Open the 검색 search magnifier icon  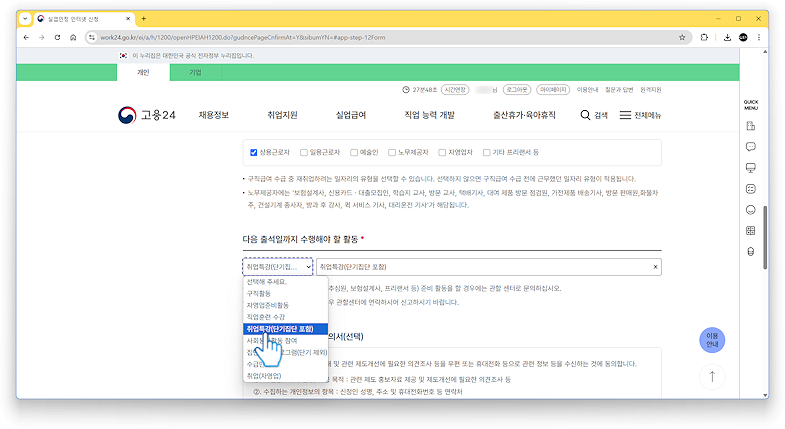585,115
